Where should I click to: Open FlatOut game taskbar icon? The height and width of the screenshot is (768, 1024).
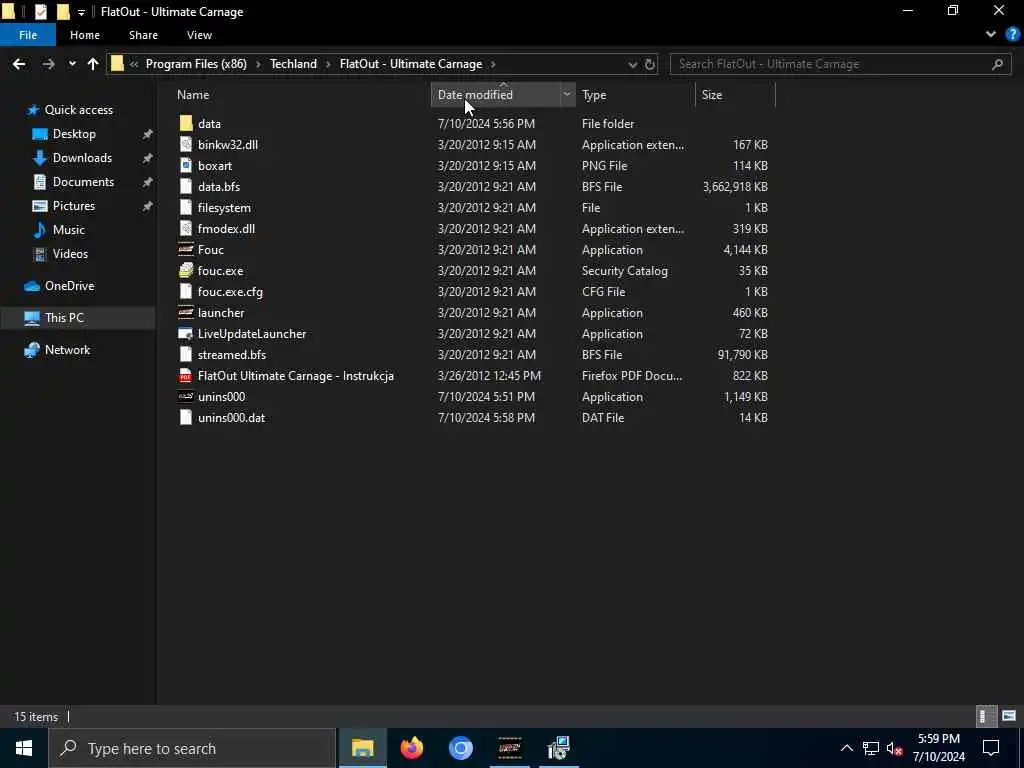[x=509, y=748]
